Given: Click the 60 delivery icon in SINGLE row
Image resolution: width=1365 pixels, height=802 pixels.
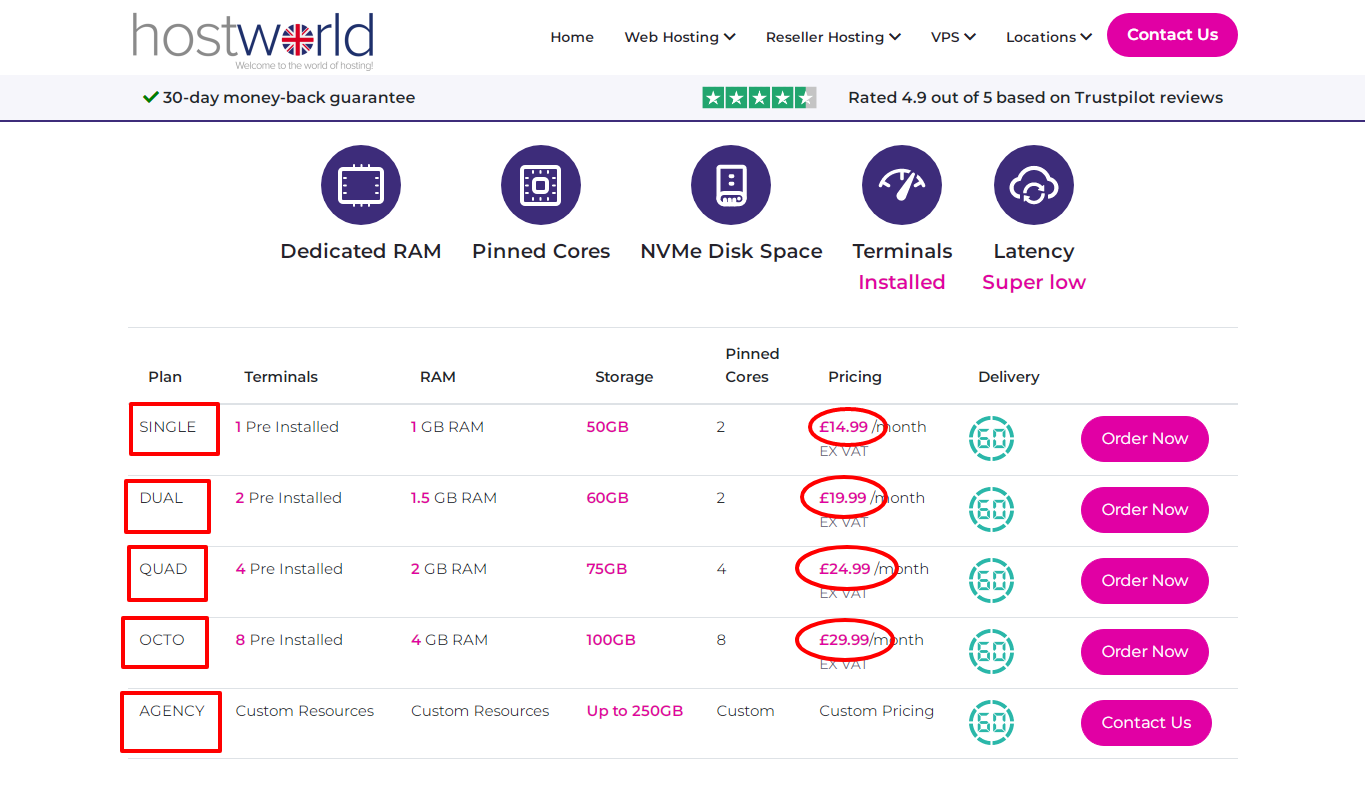Looking at the screenshot, I should pyautogui.click(x=991, y=439).
